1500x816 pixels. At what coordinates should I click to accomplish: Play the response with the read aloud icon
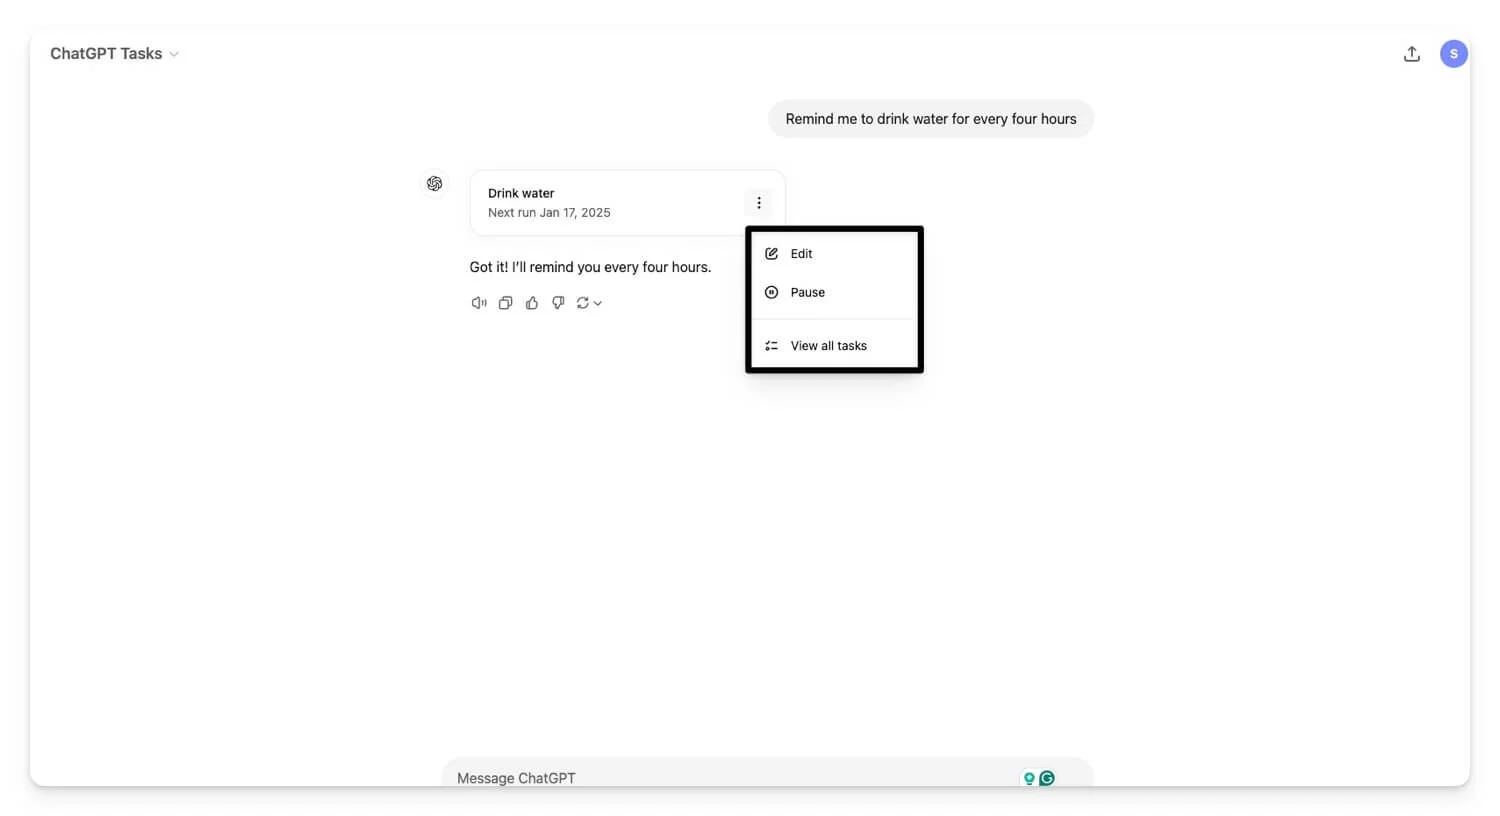point(479,303)
